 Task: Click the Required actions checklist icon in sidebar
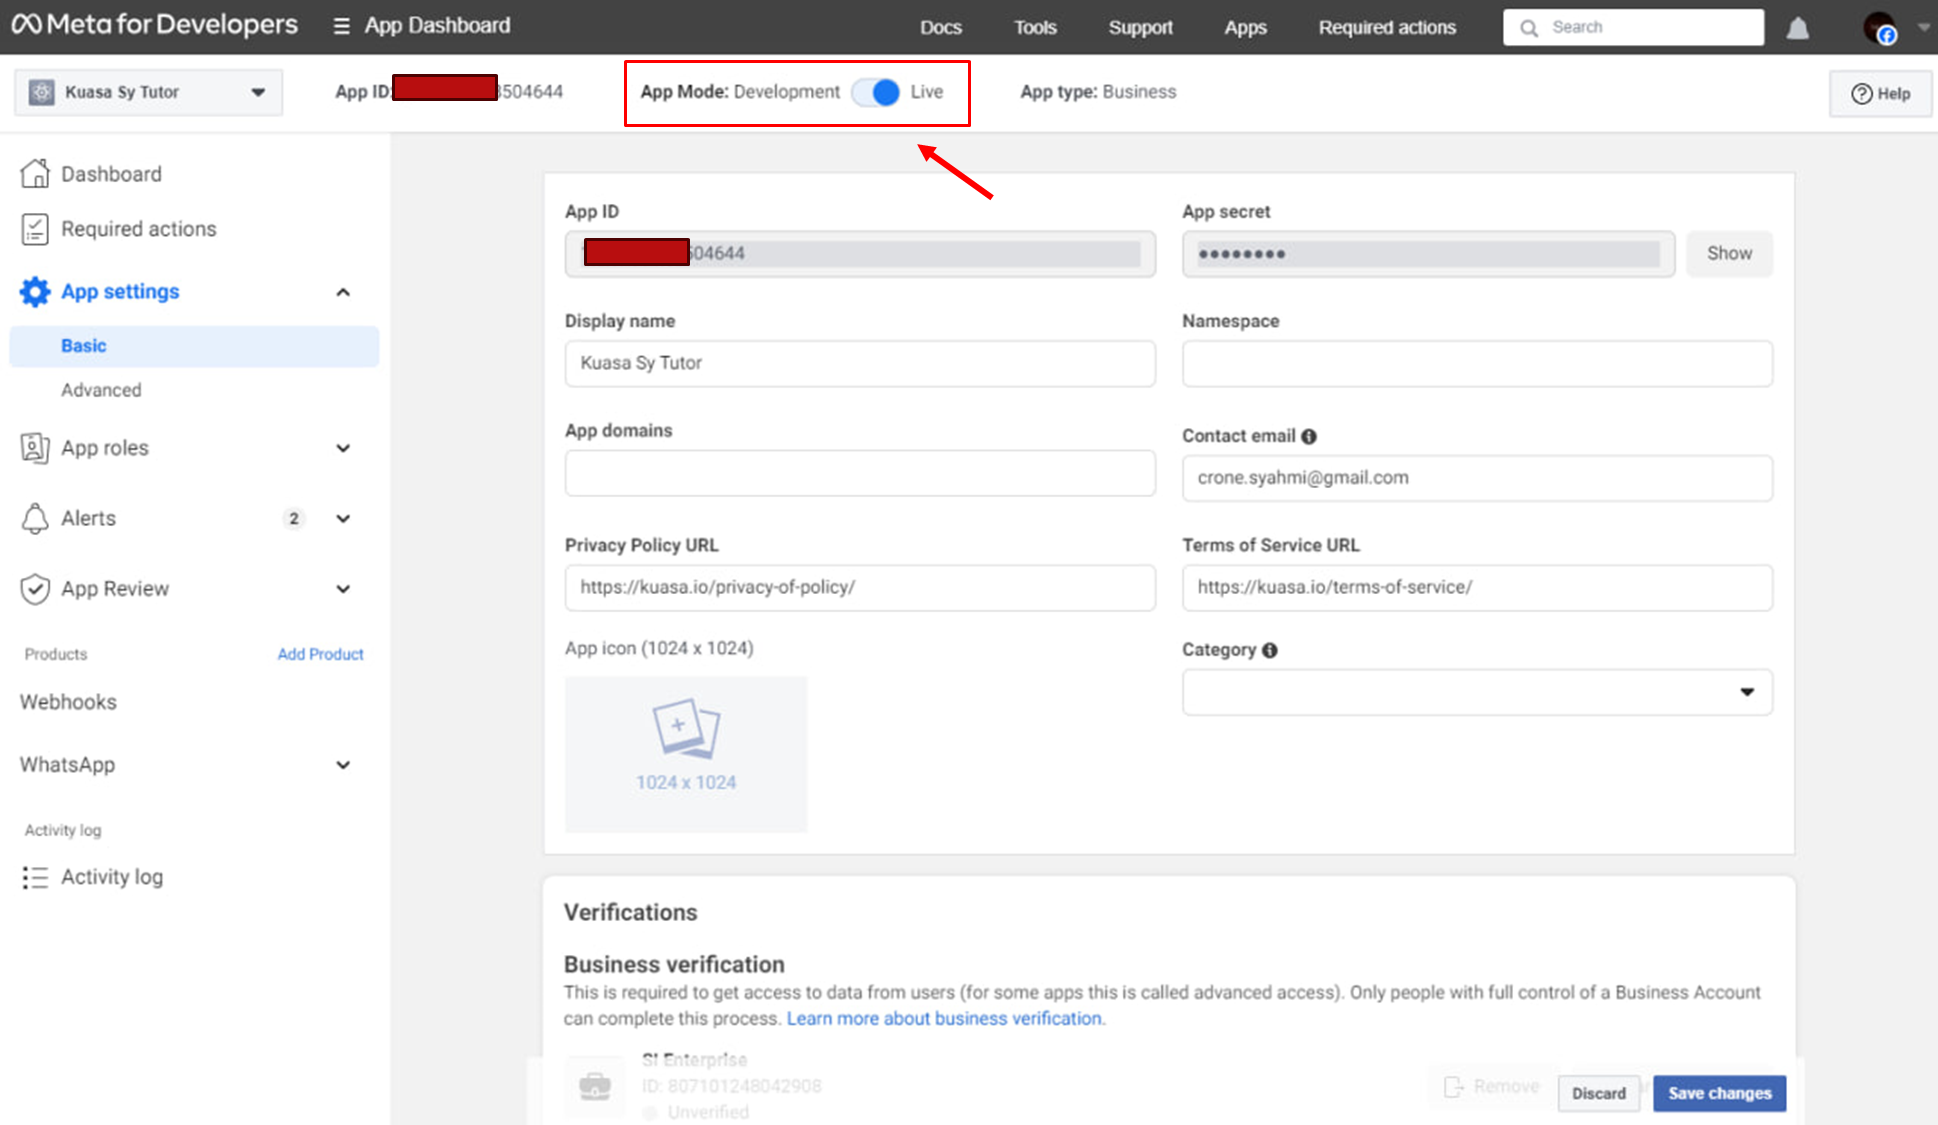click(35, 229)
